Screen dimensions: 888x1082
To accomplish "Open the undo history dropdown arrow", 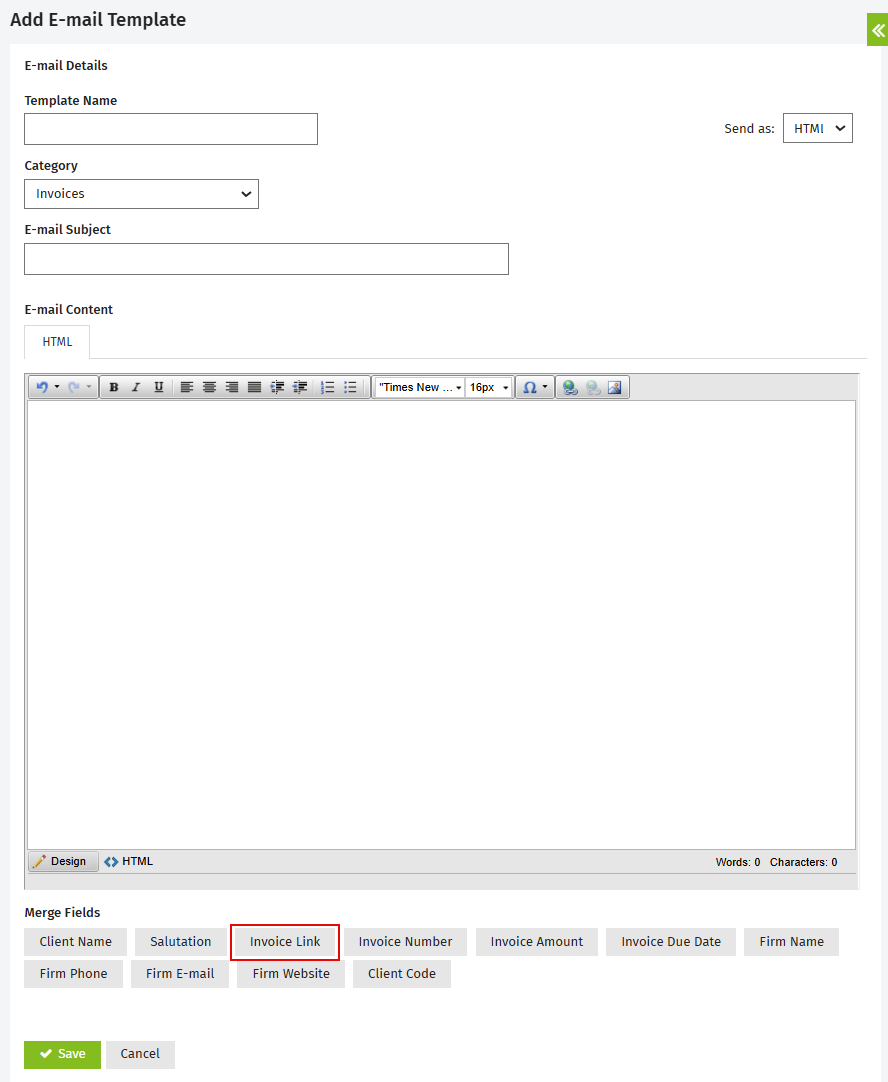I will [57, 387].
